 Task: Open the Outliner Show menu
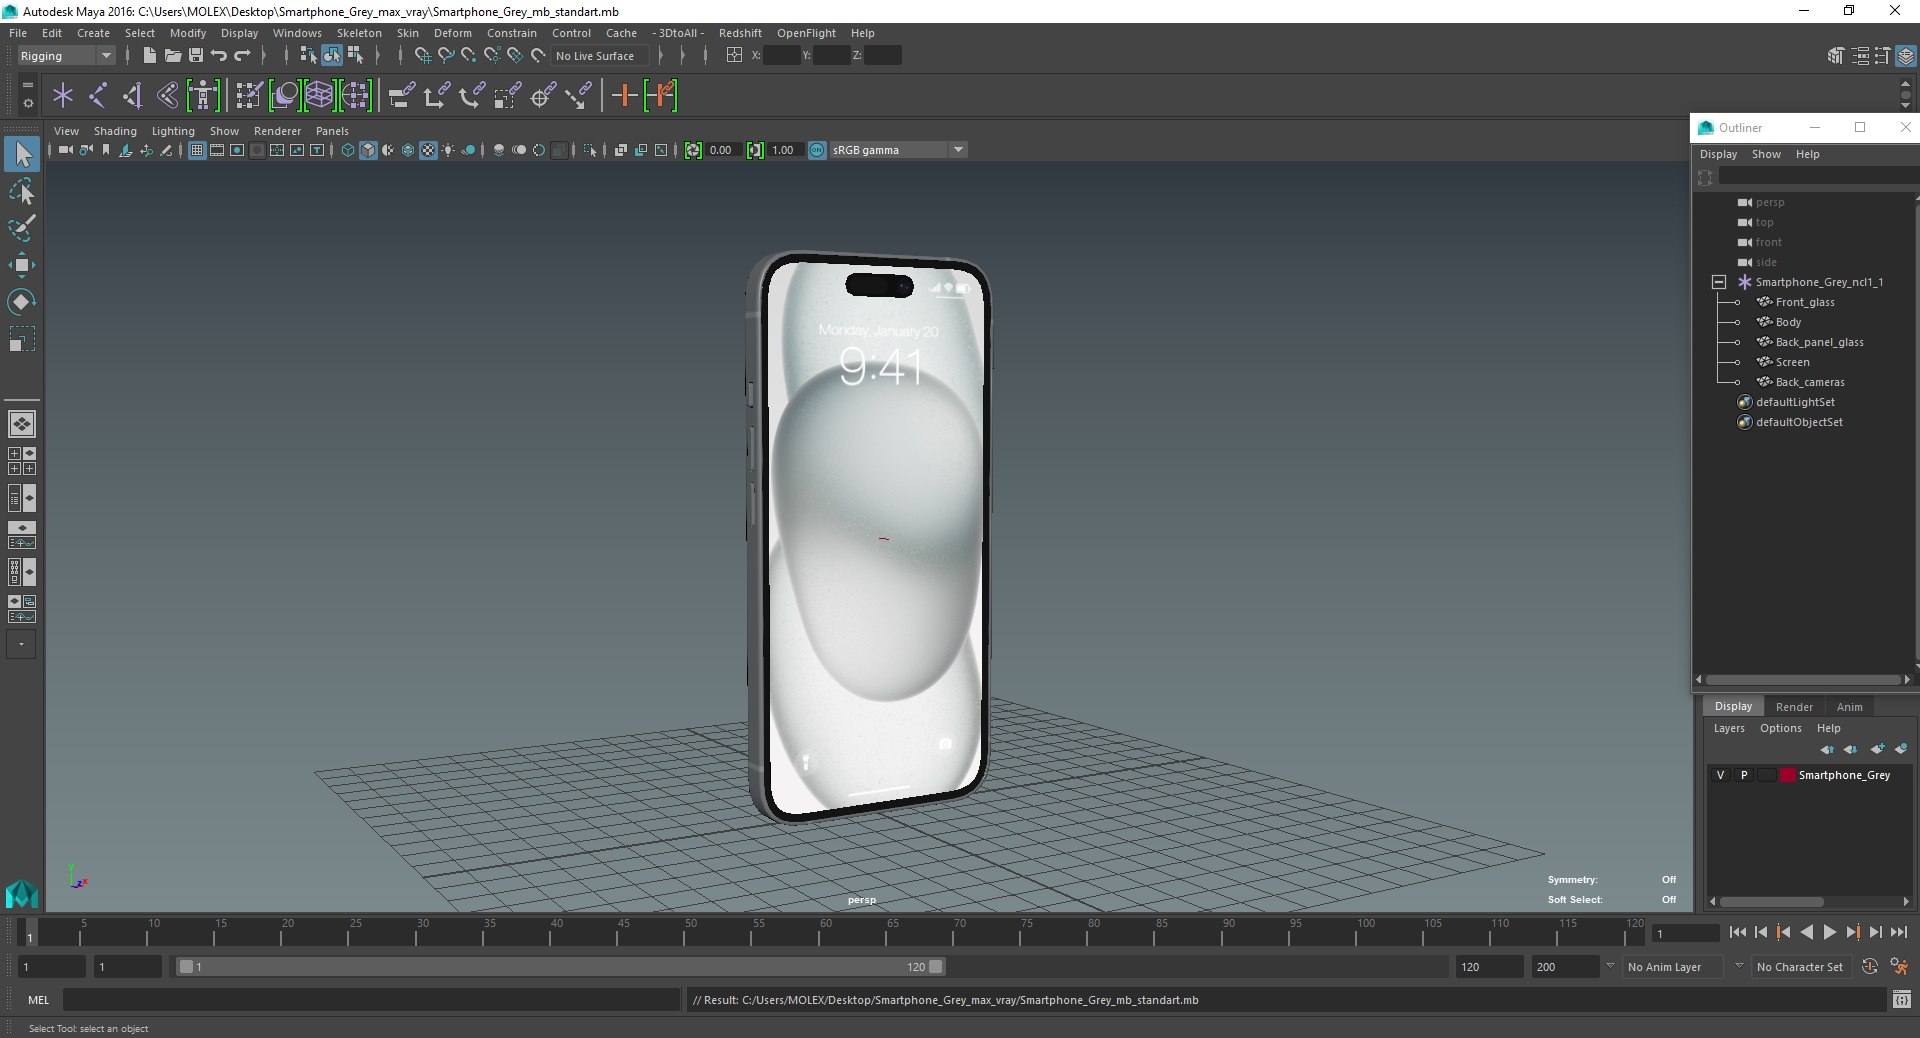1766,154
